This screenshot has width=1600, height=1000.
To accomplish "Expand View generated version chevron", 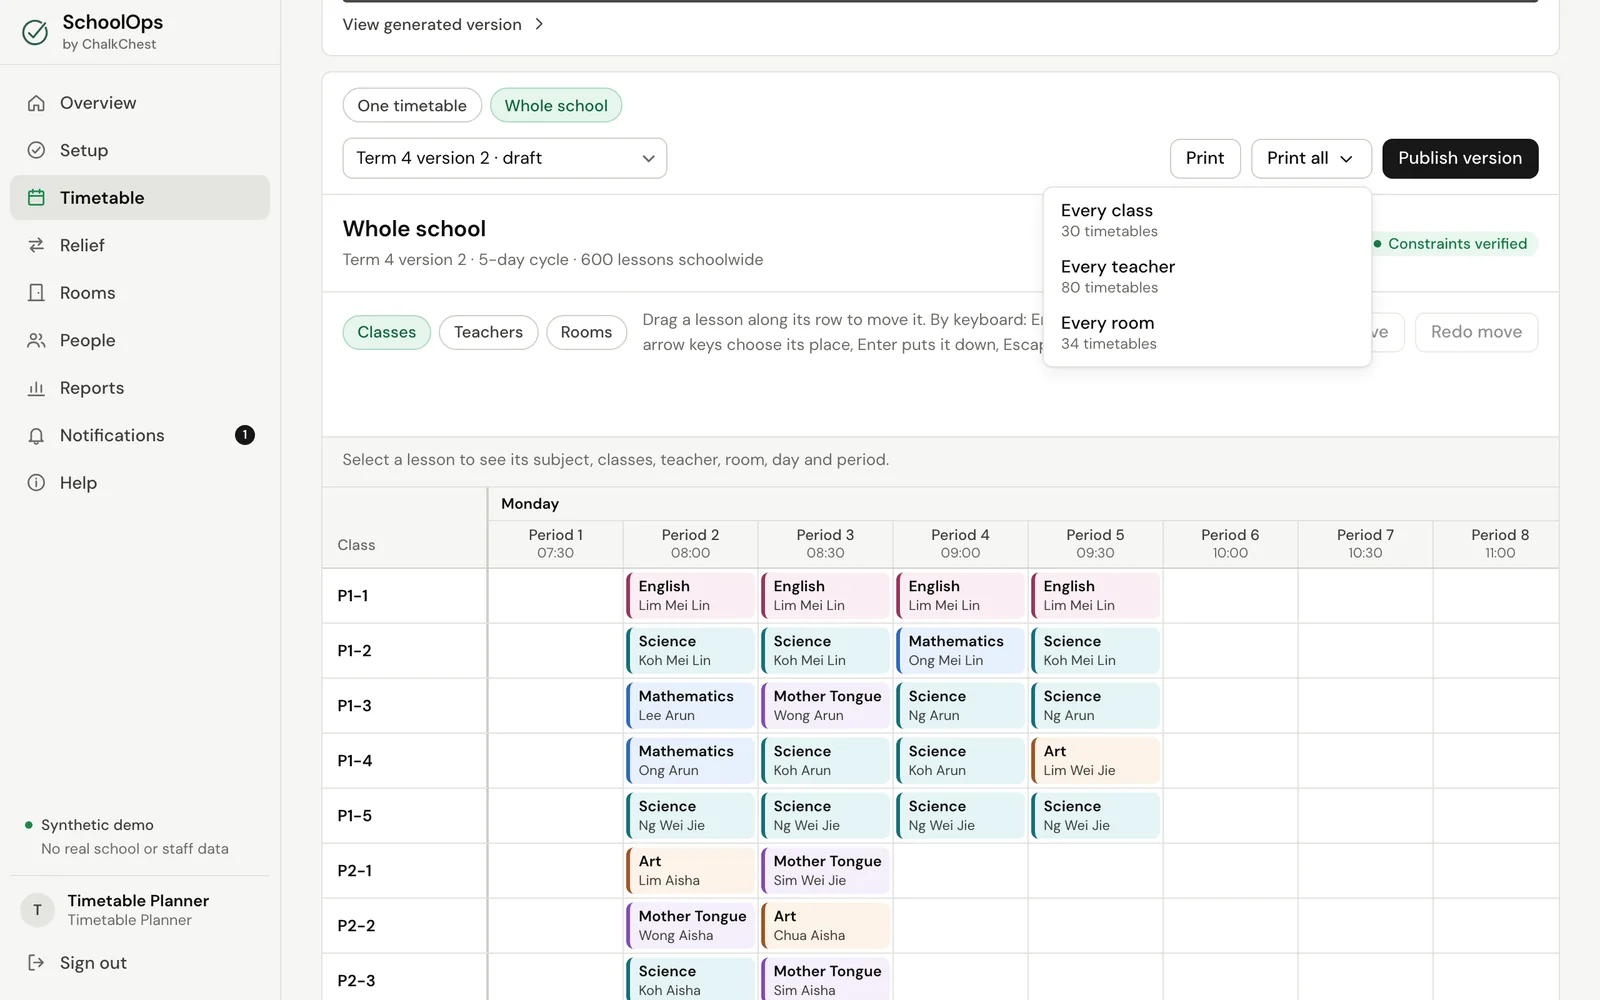I will click(x=539, y=24).
